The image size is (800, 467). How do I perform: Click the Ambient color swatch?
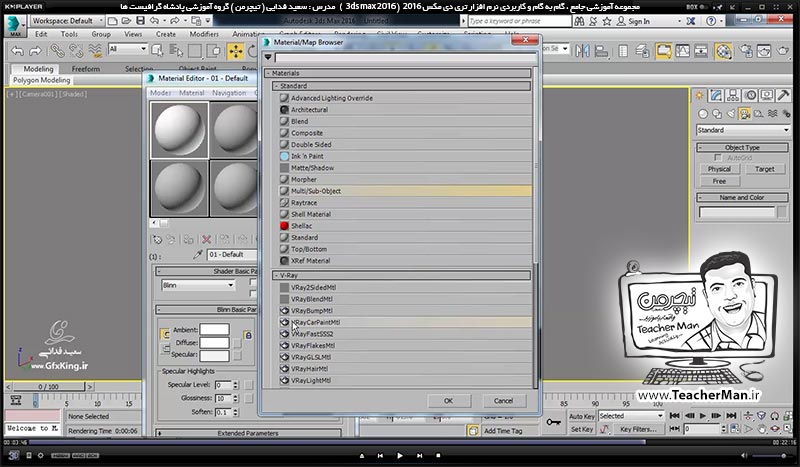point(214,330)
